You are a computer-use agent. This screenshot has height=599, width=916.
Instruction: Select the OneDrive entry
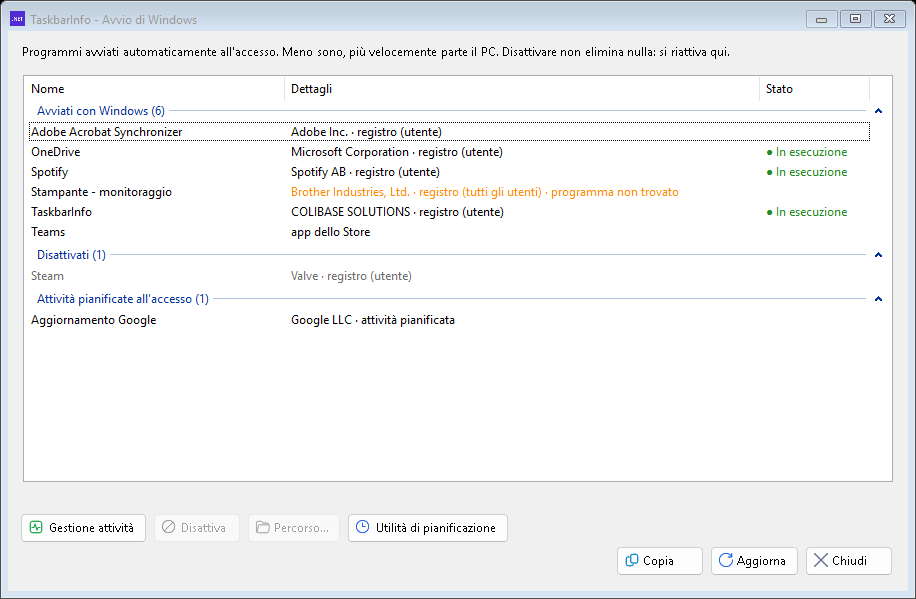[449, 152]
